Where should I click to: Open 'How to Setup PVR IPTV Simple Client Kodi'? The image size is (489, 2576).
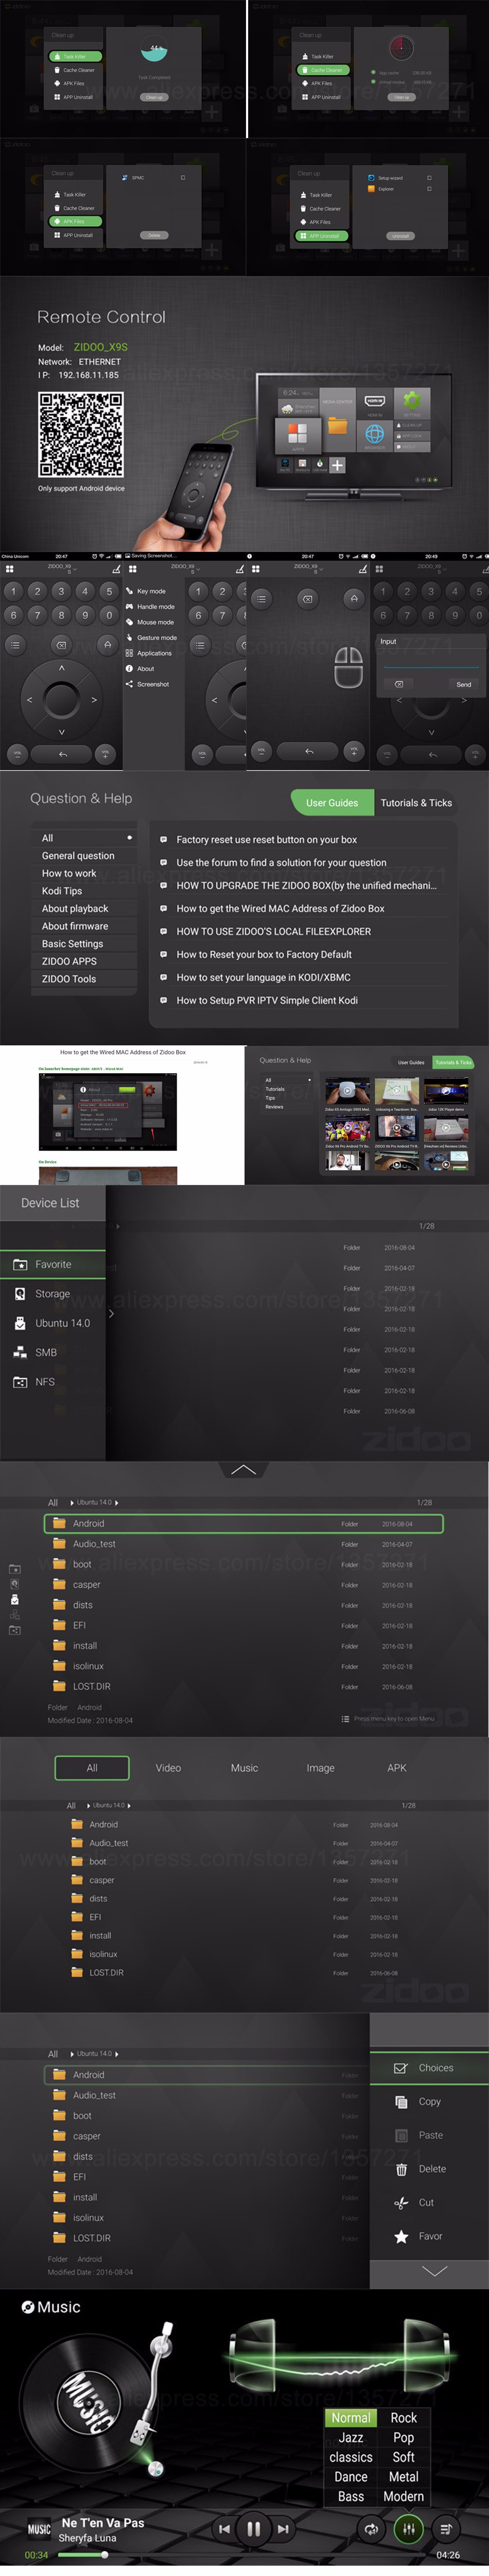coord(266,1000)
